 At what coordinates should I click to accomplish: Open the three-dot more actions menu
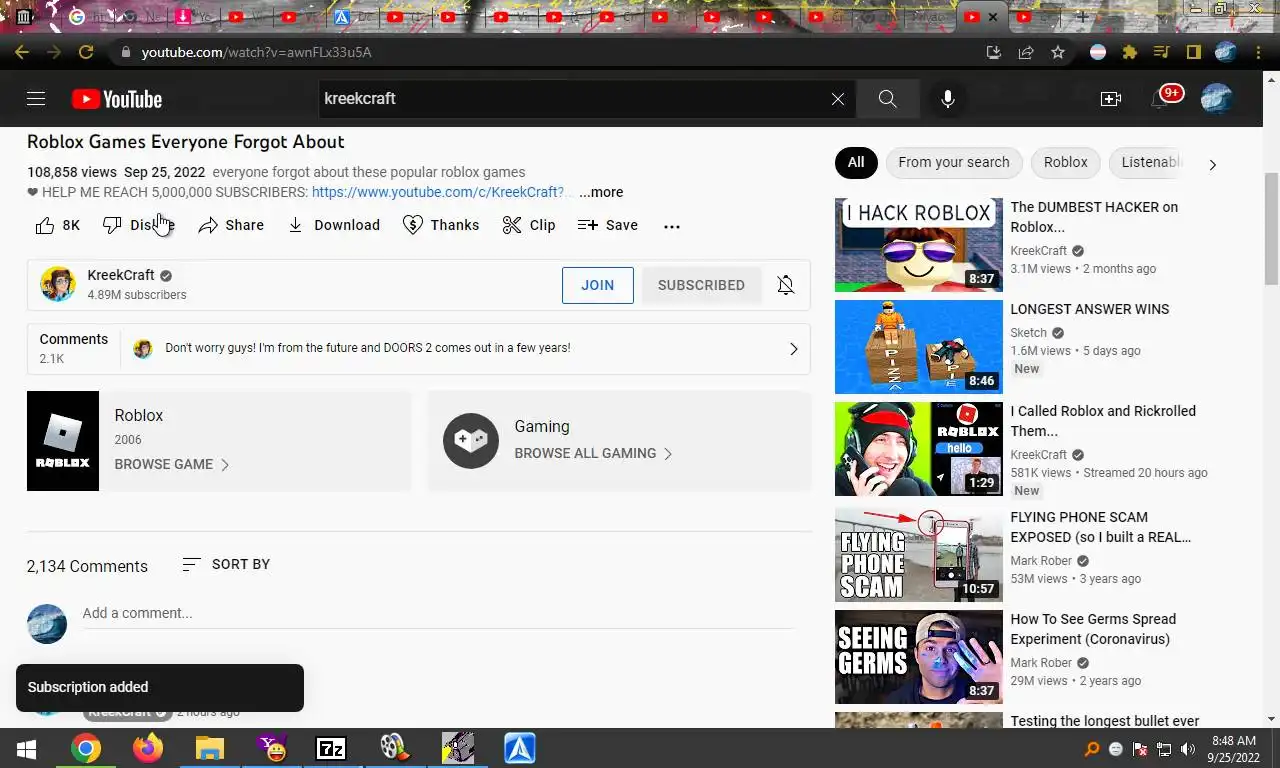tap(672, 226)
